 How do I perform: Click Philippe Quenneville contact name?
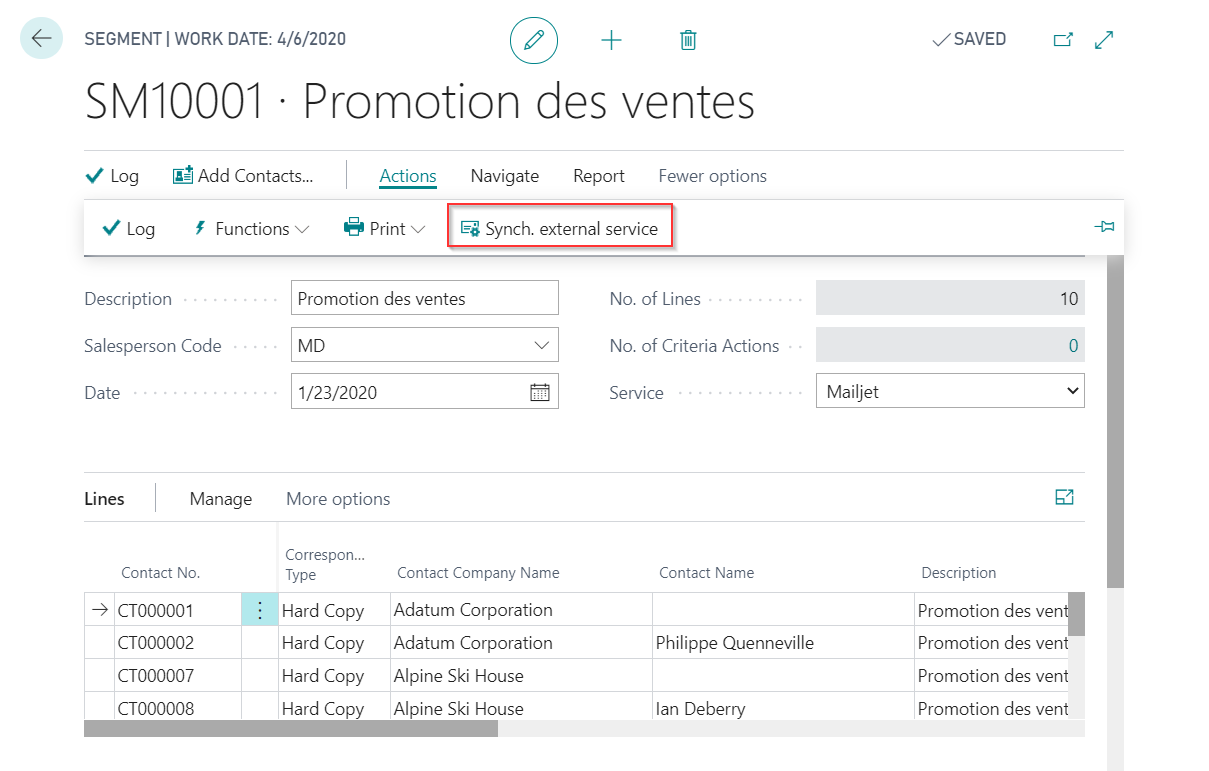(735, 643)
